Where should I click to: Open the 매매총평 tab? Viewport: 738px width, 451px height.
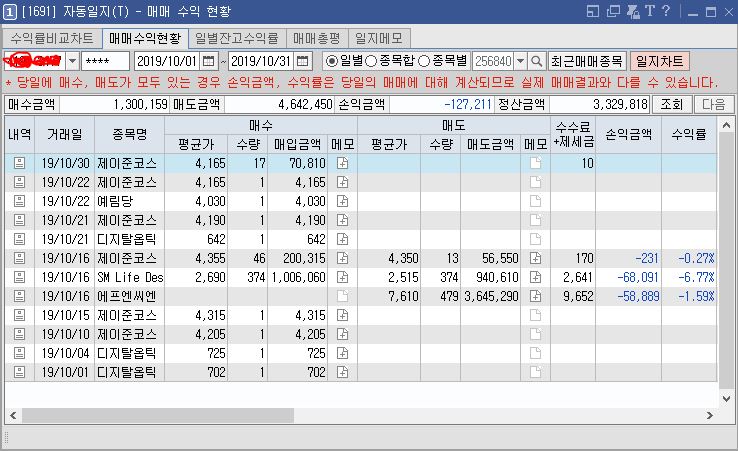click(x=316, y=38)
